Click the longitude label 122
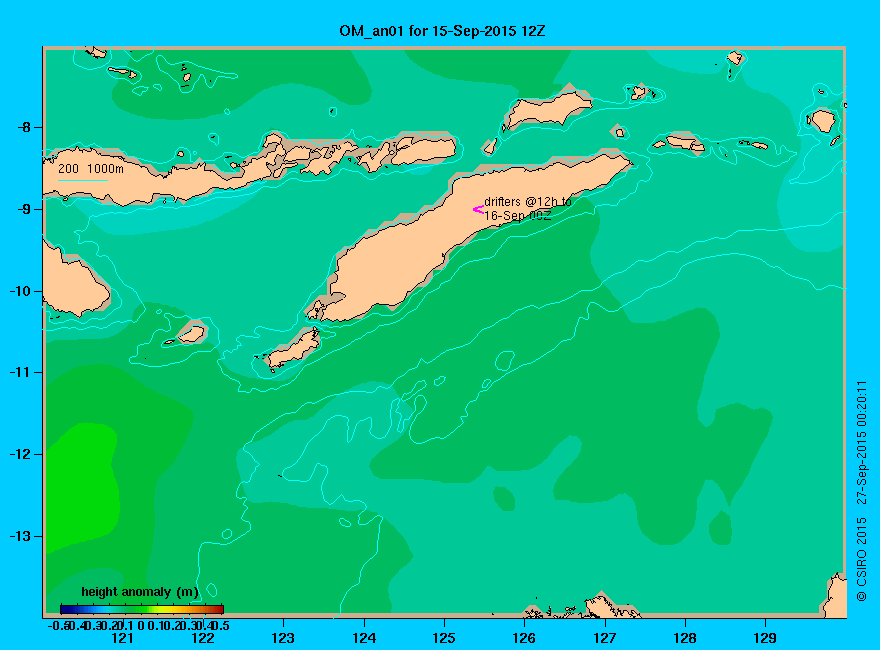Viewport: 880px width, 650px height. [203, 638]
